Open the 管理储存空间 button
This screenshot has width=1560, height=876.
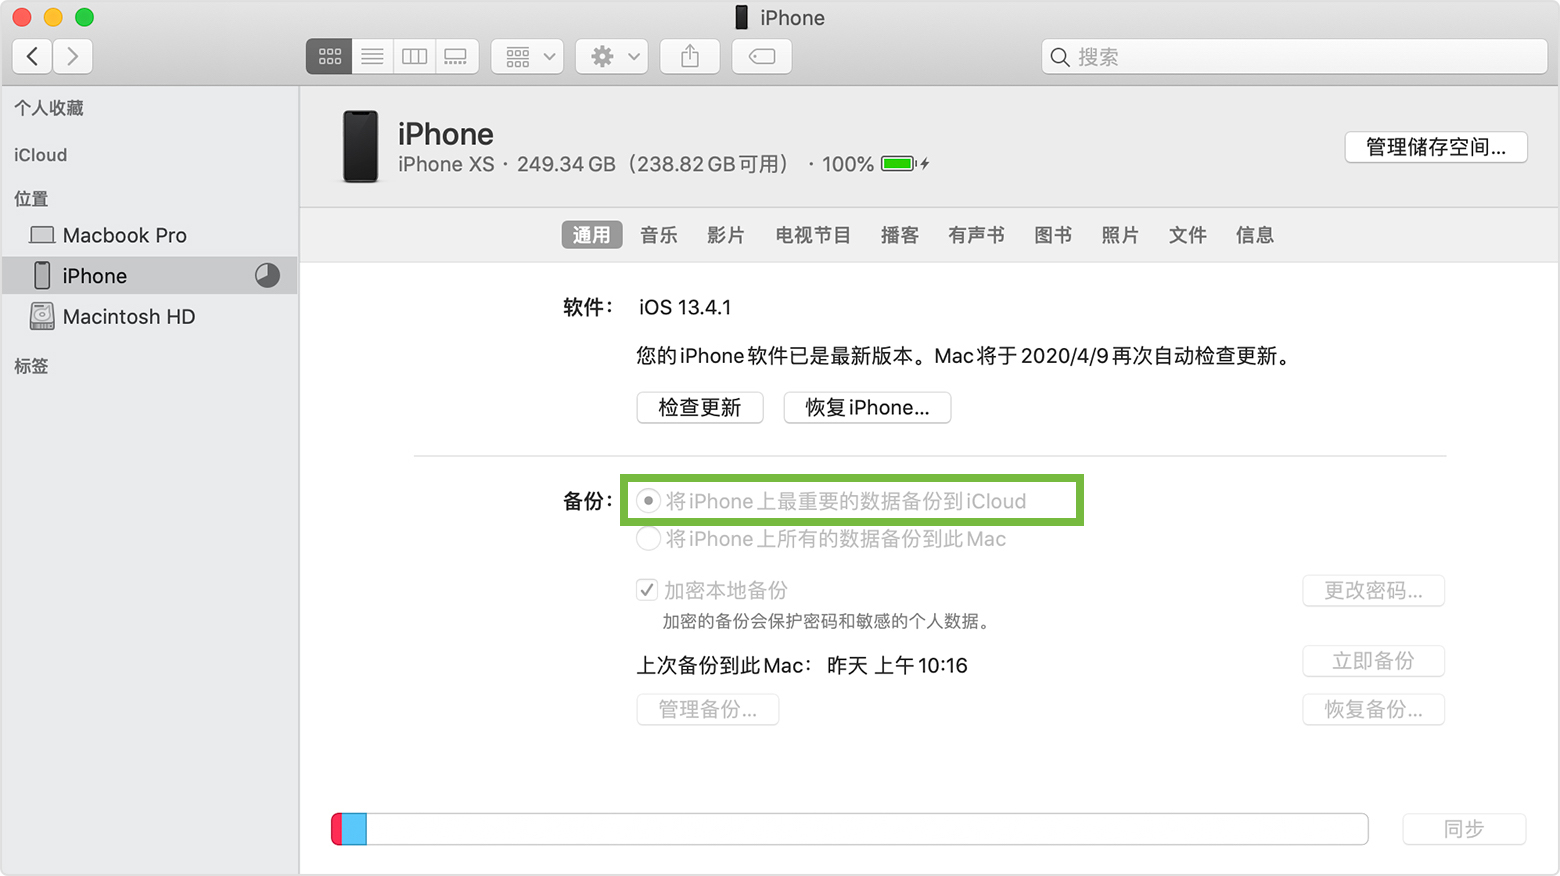tap(1436, 147)
